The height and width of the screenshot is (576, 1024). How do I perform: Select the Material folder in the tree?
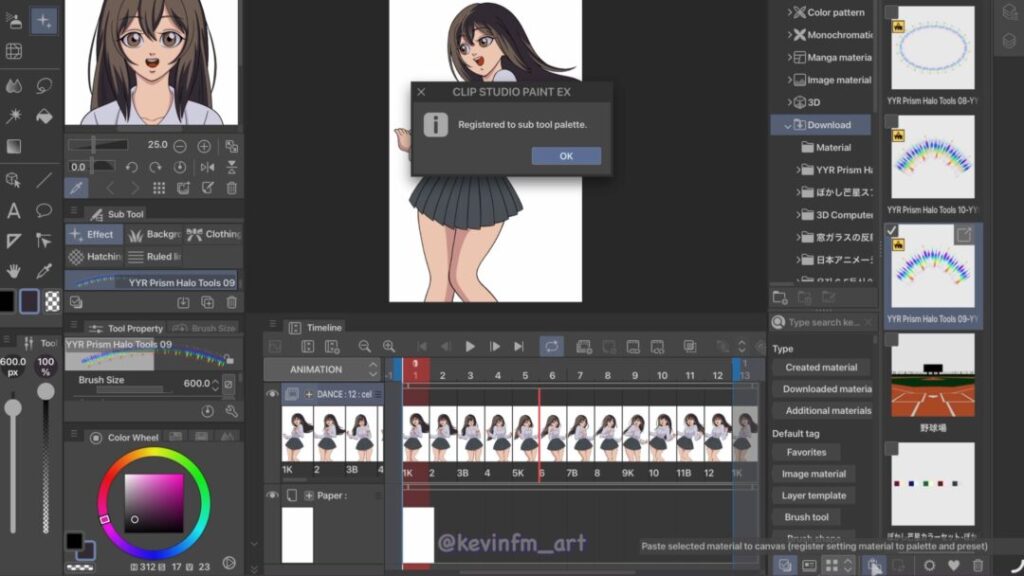(825, 148)
